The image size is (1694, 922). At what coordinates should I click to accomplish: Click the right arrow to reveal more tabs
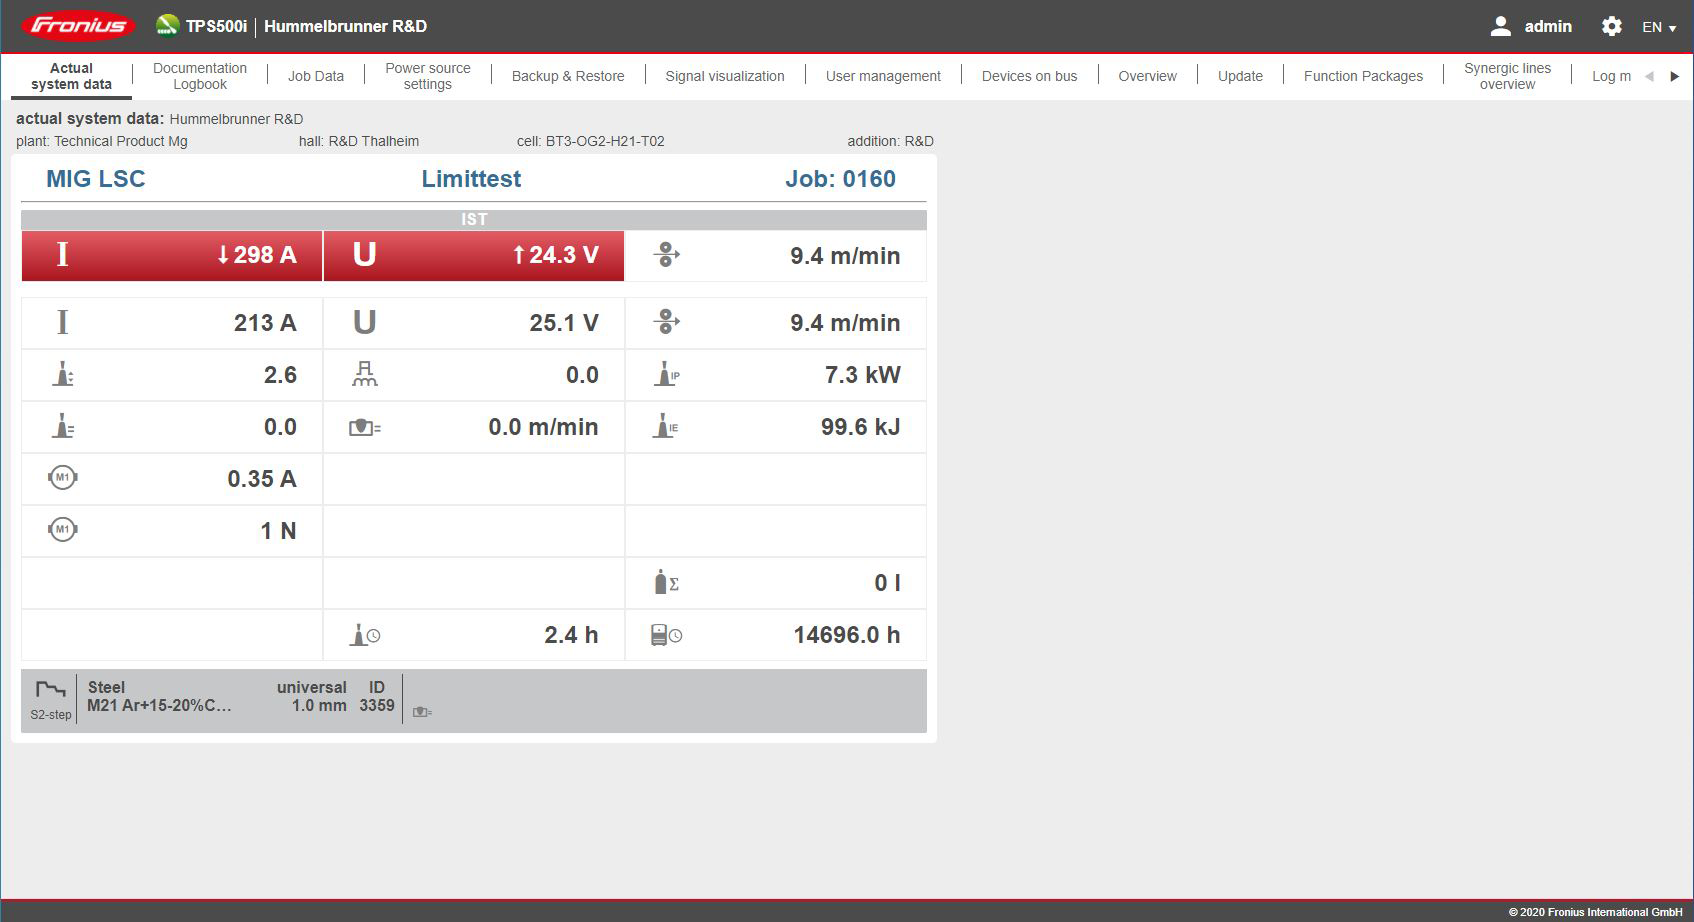1675,75
